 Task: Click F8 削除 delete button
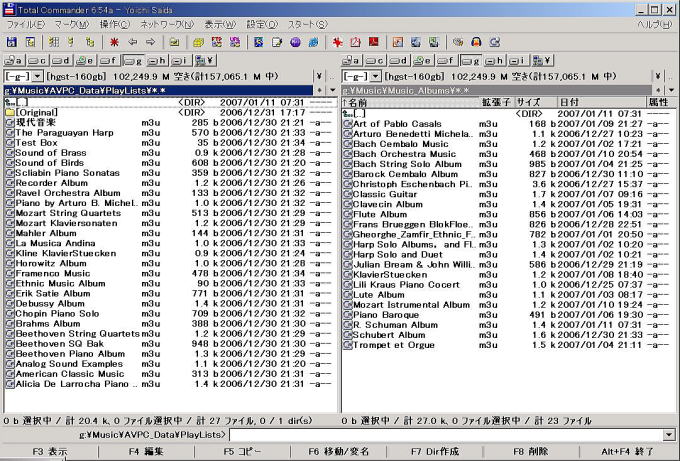click(530, 452)
